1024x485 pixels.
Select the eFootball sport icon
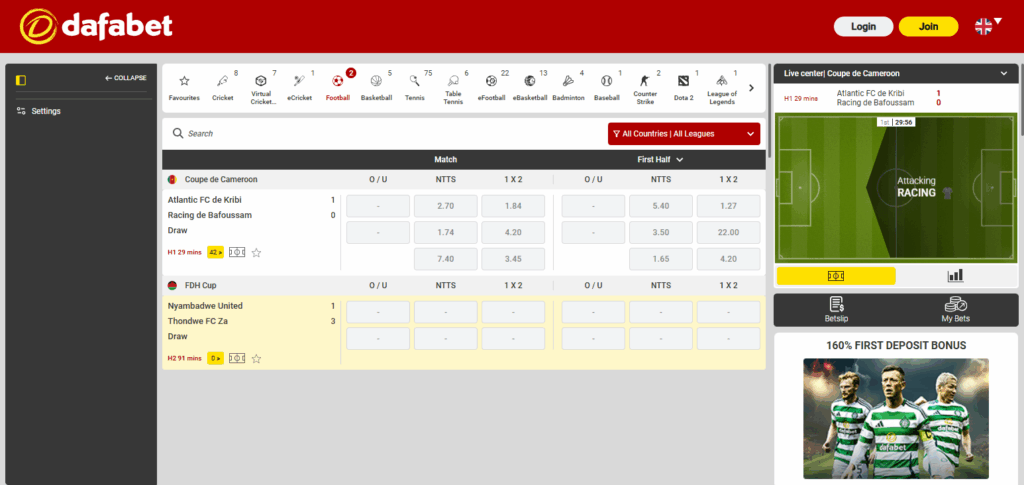pyautogui.click(x=491, y=87)
